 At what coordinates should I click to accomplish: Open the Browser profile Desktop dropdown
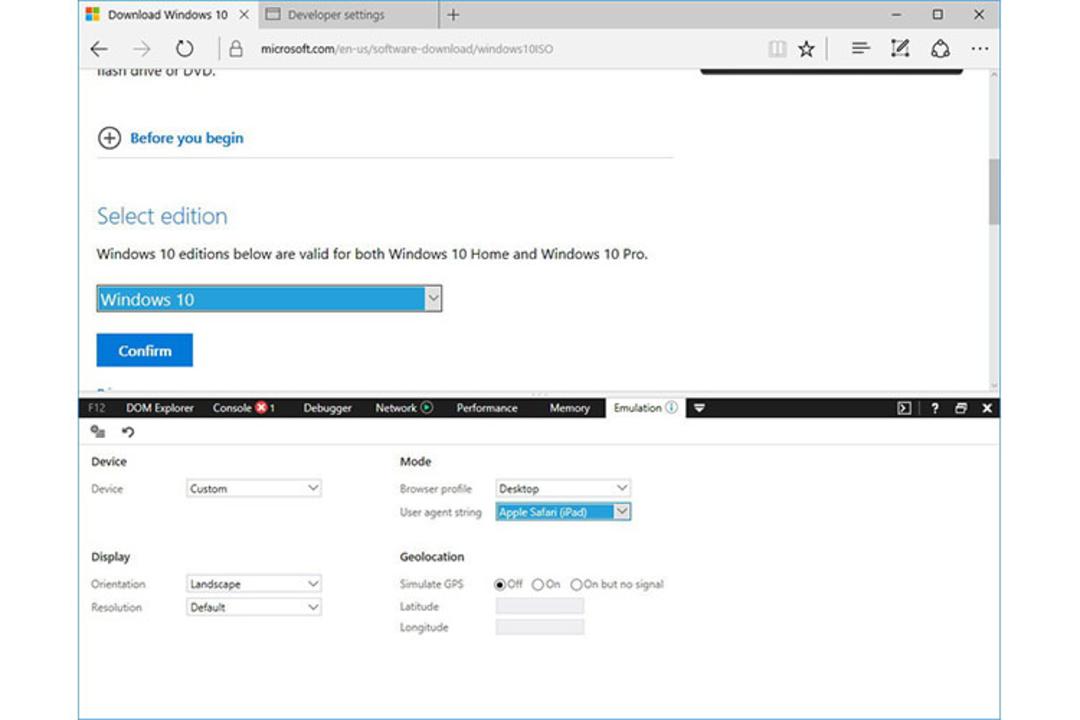[563, 488]
